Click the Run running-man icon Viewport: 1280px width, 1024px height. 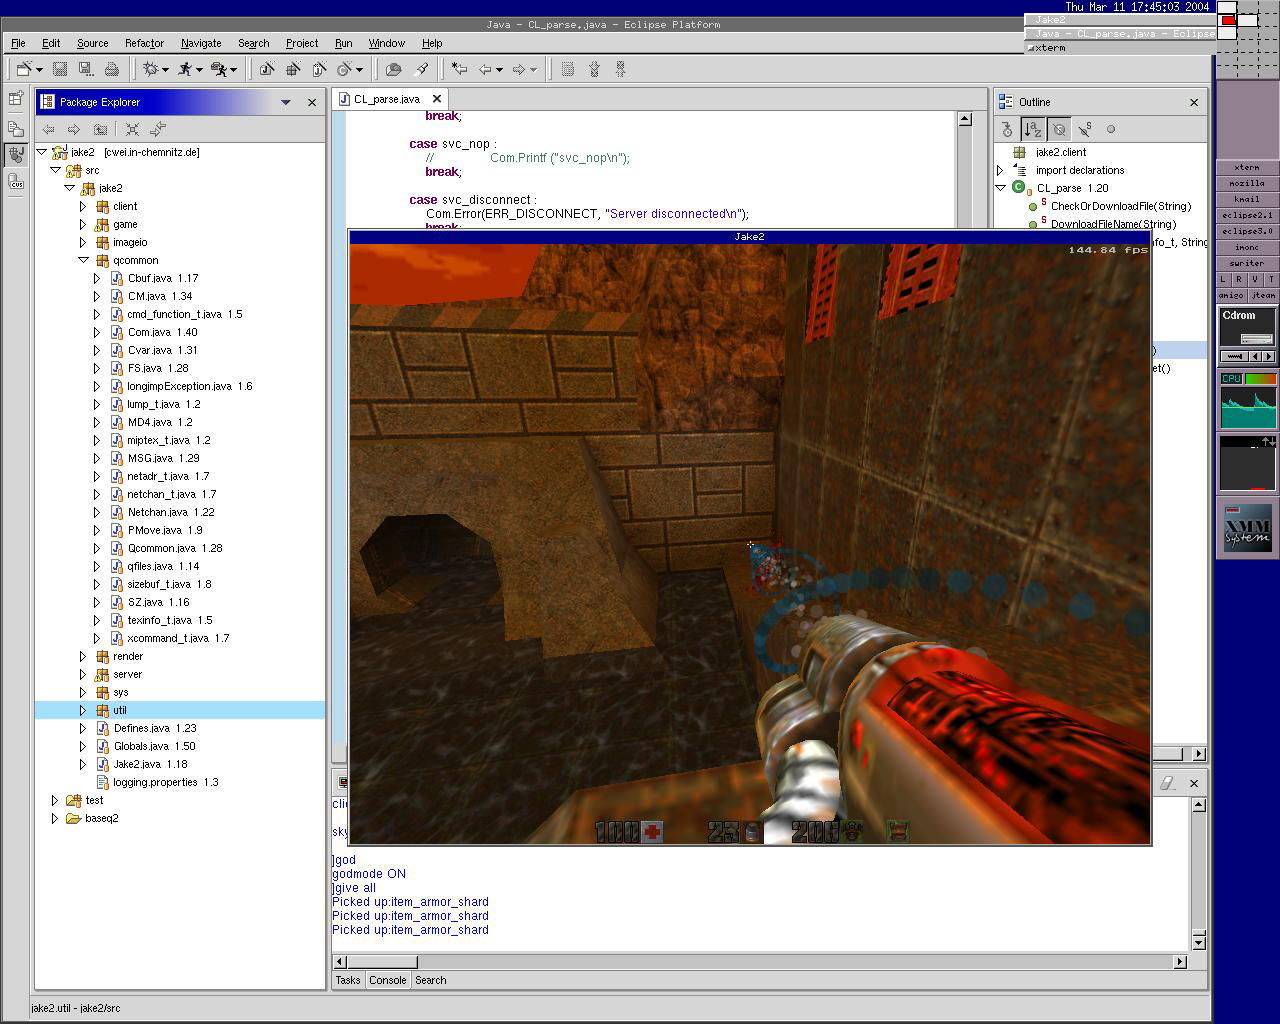[x=185, y=69]
